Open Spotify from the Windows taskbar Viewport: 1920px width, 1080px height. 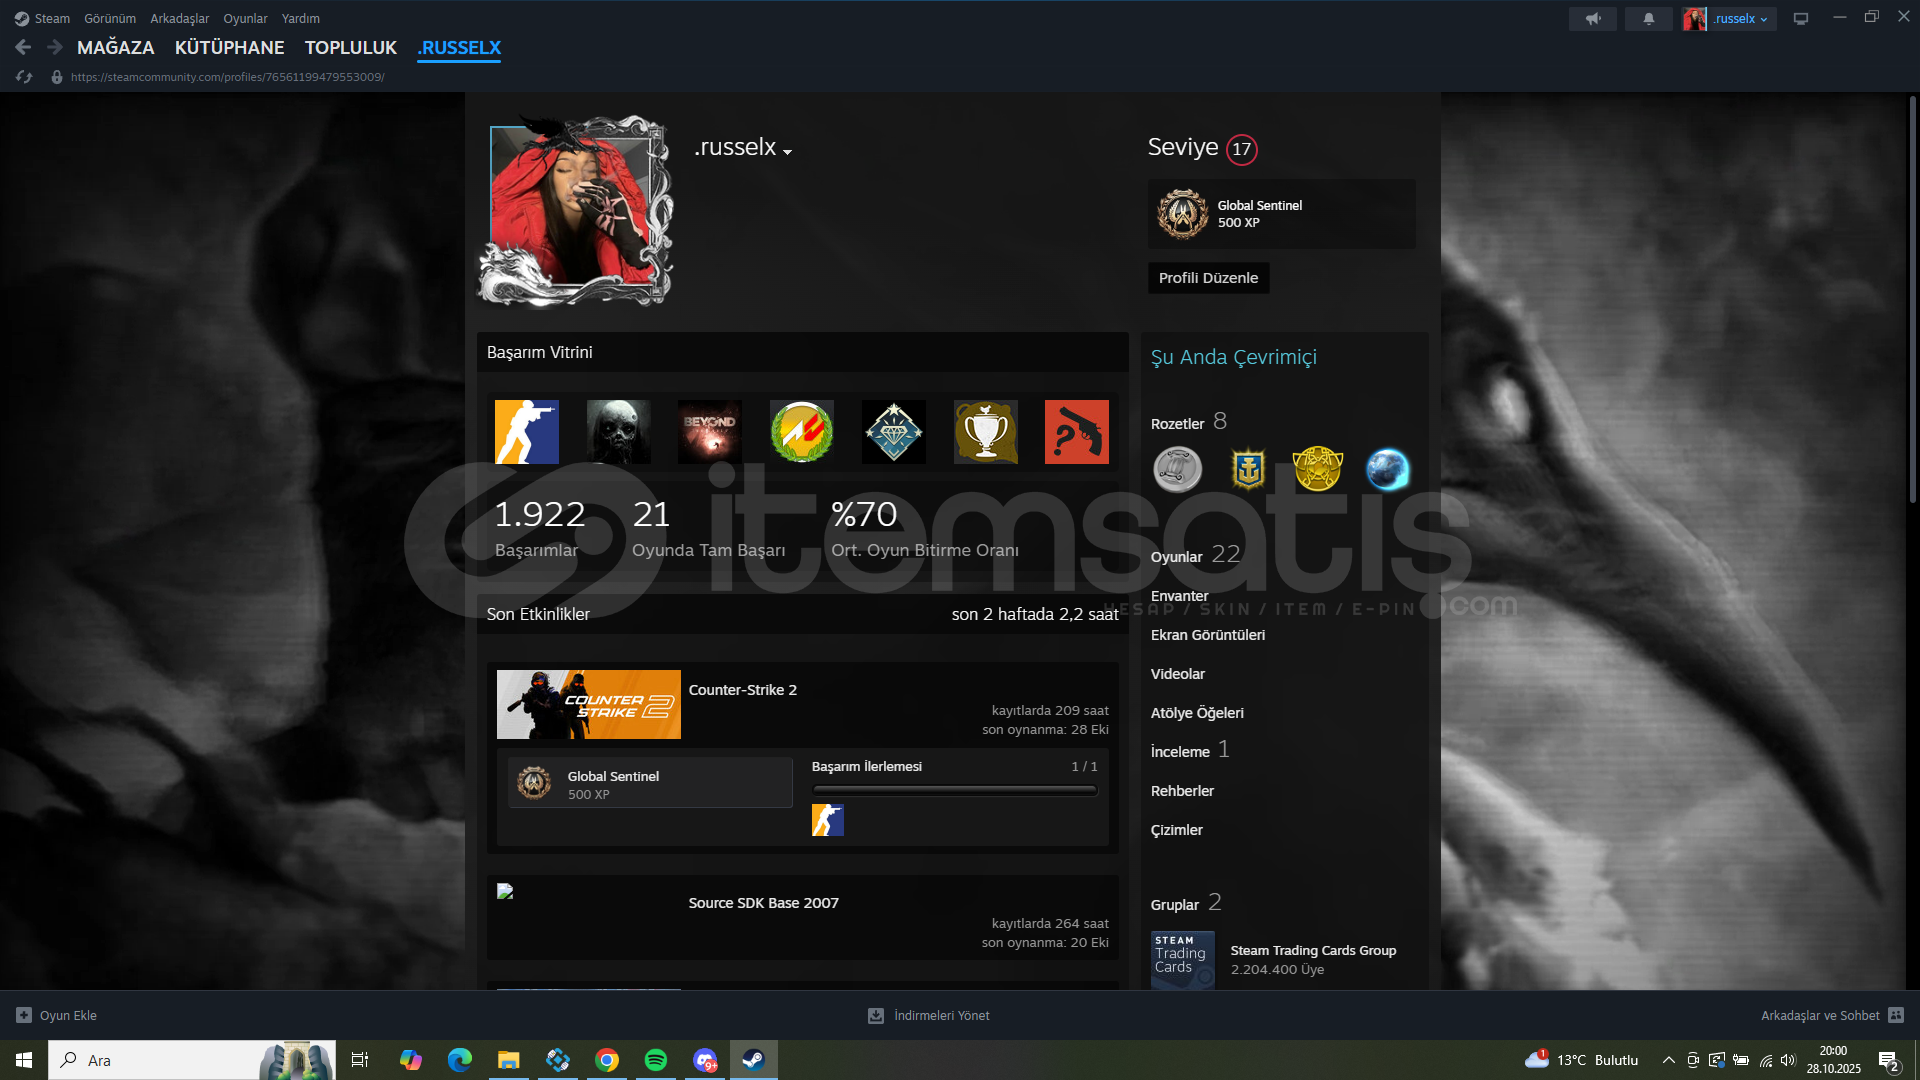(x=655, y=1060)
